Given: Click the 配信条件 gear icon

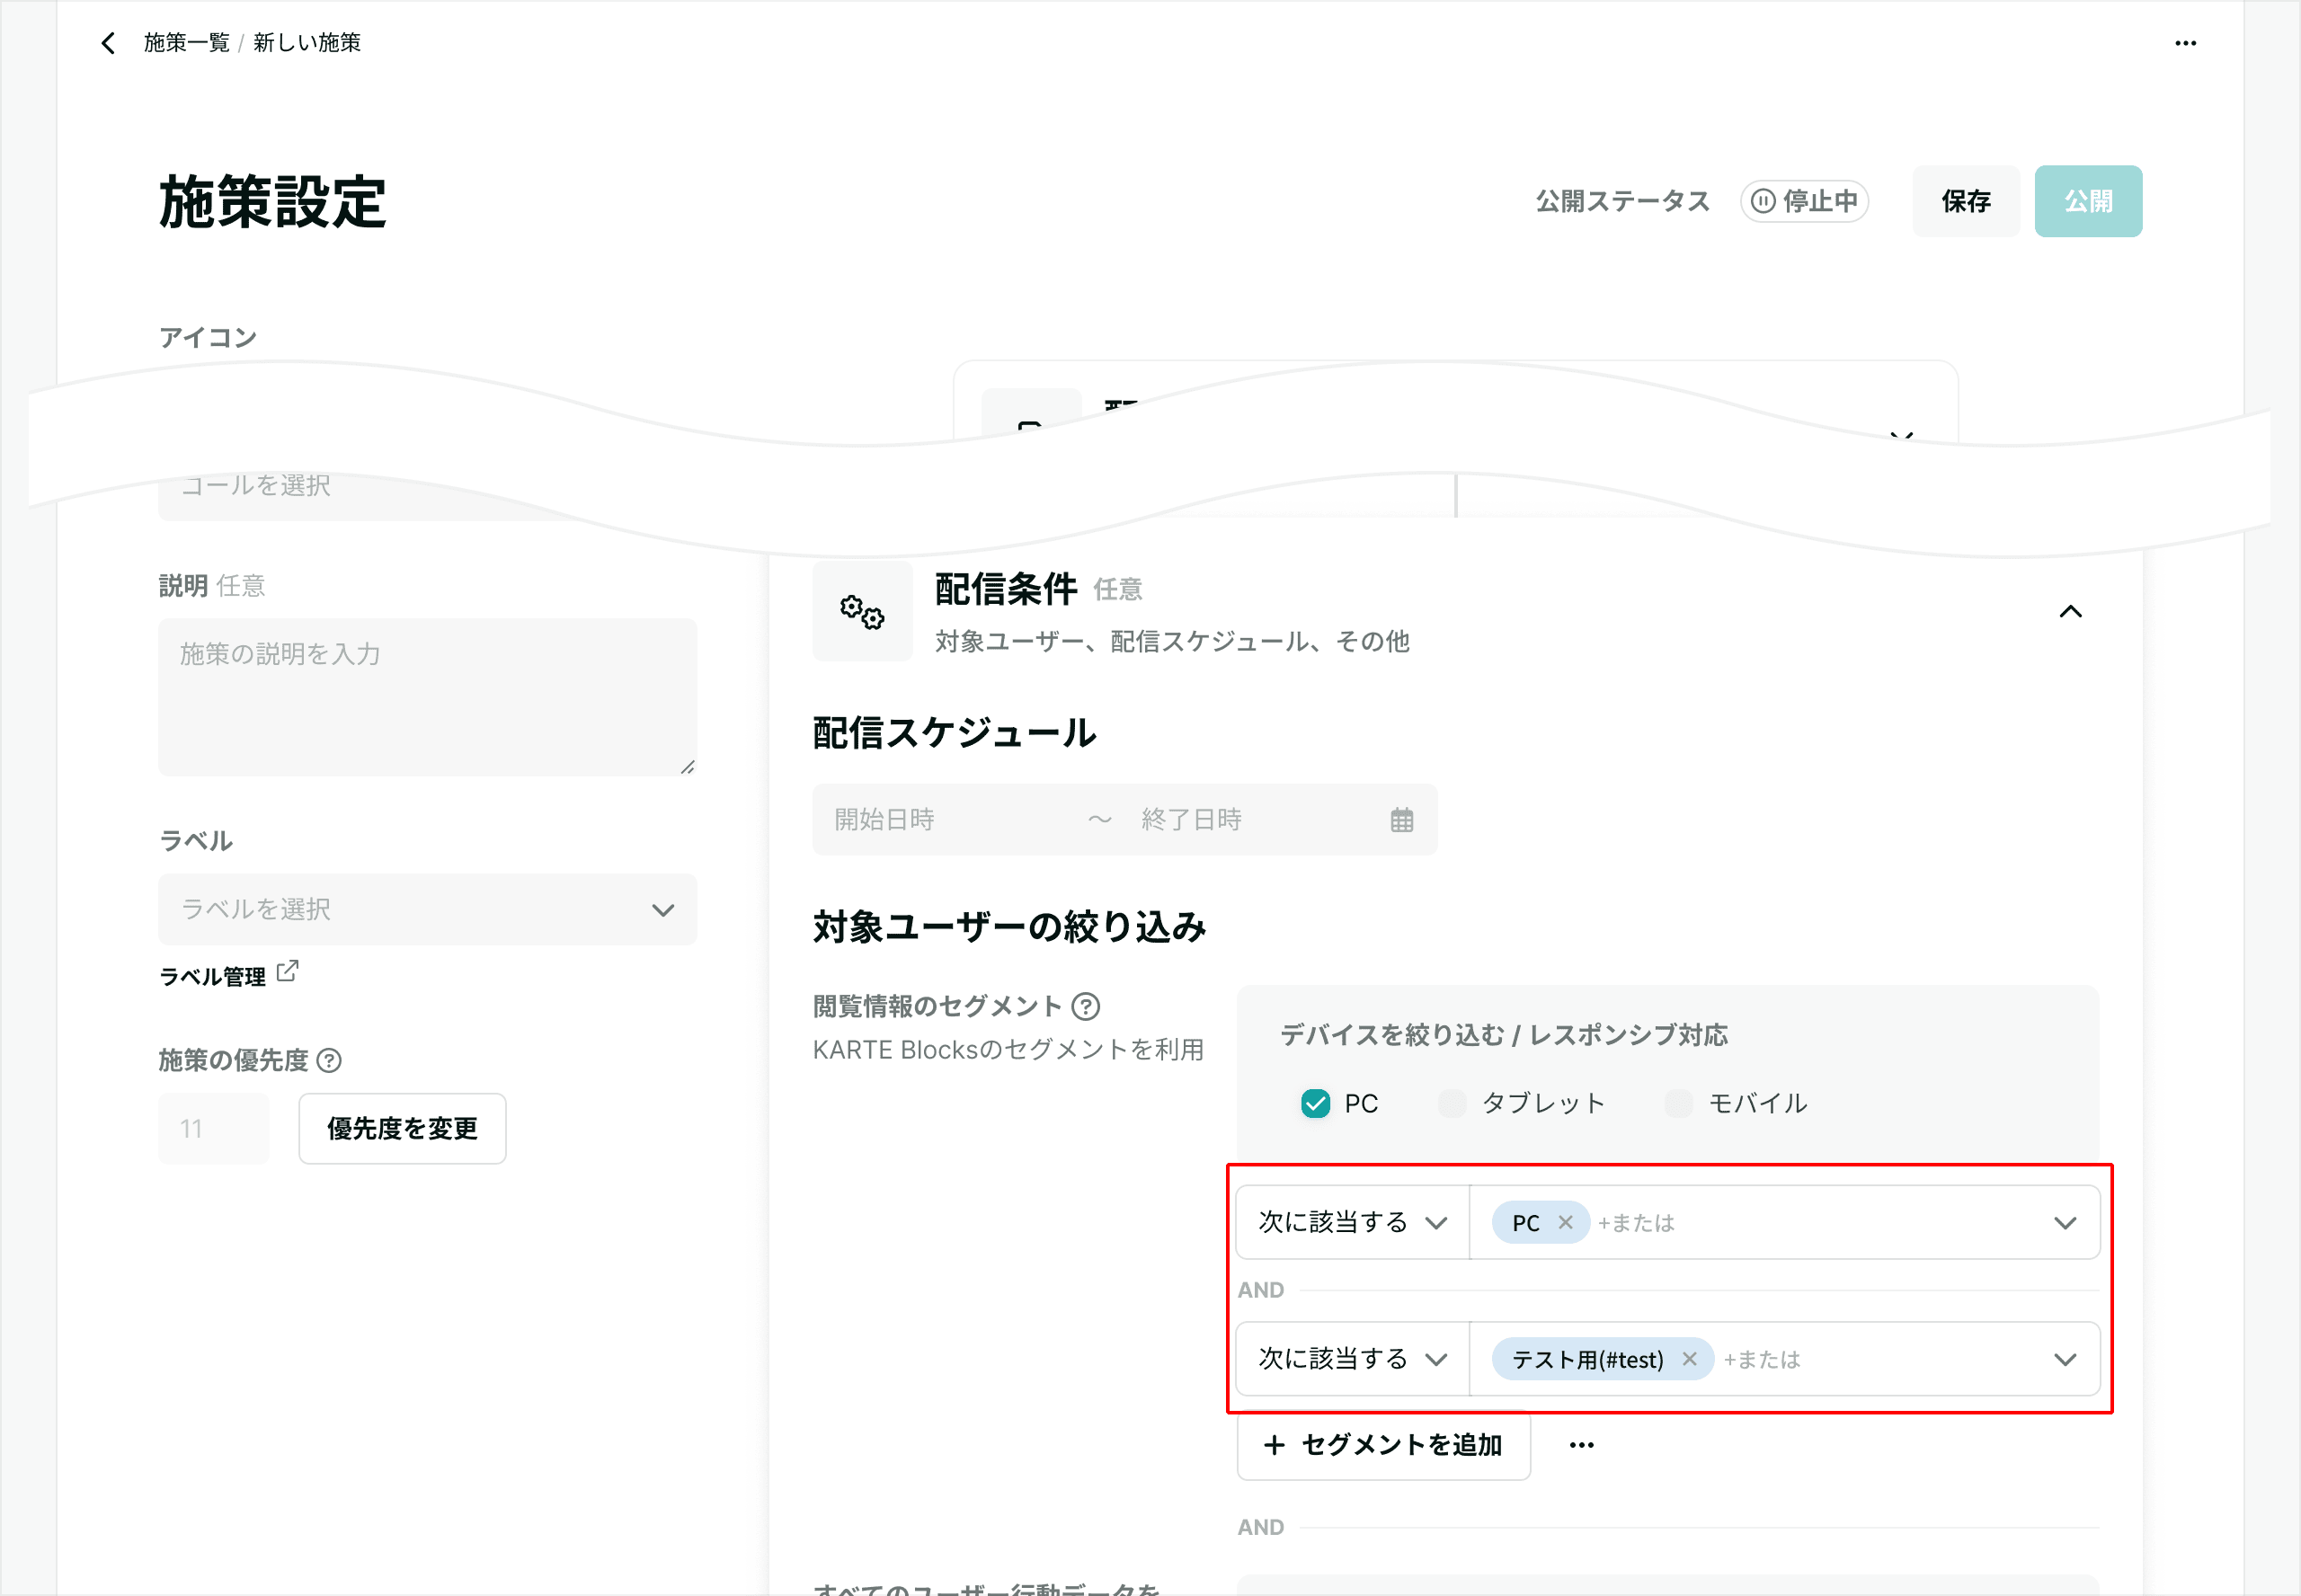Looking at the screenshot, I should tap(862, 611).
